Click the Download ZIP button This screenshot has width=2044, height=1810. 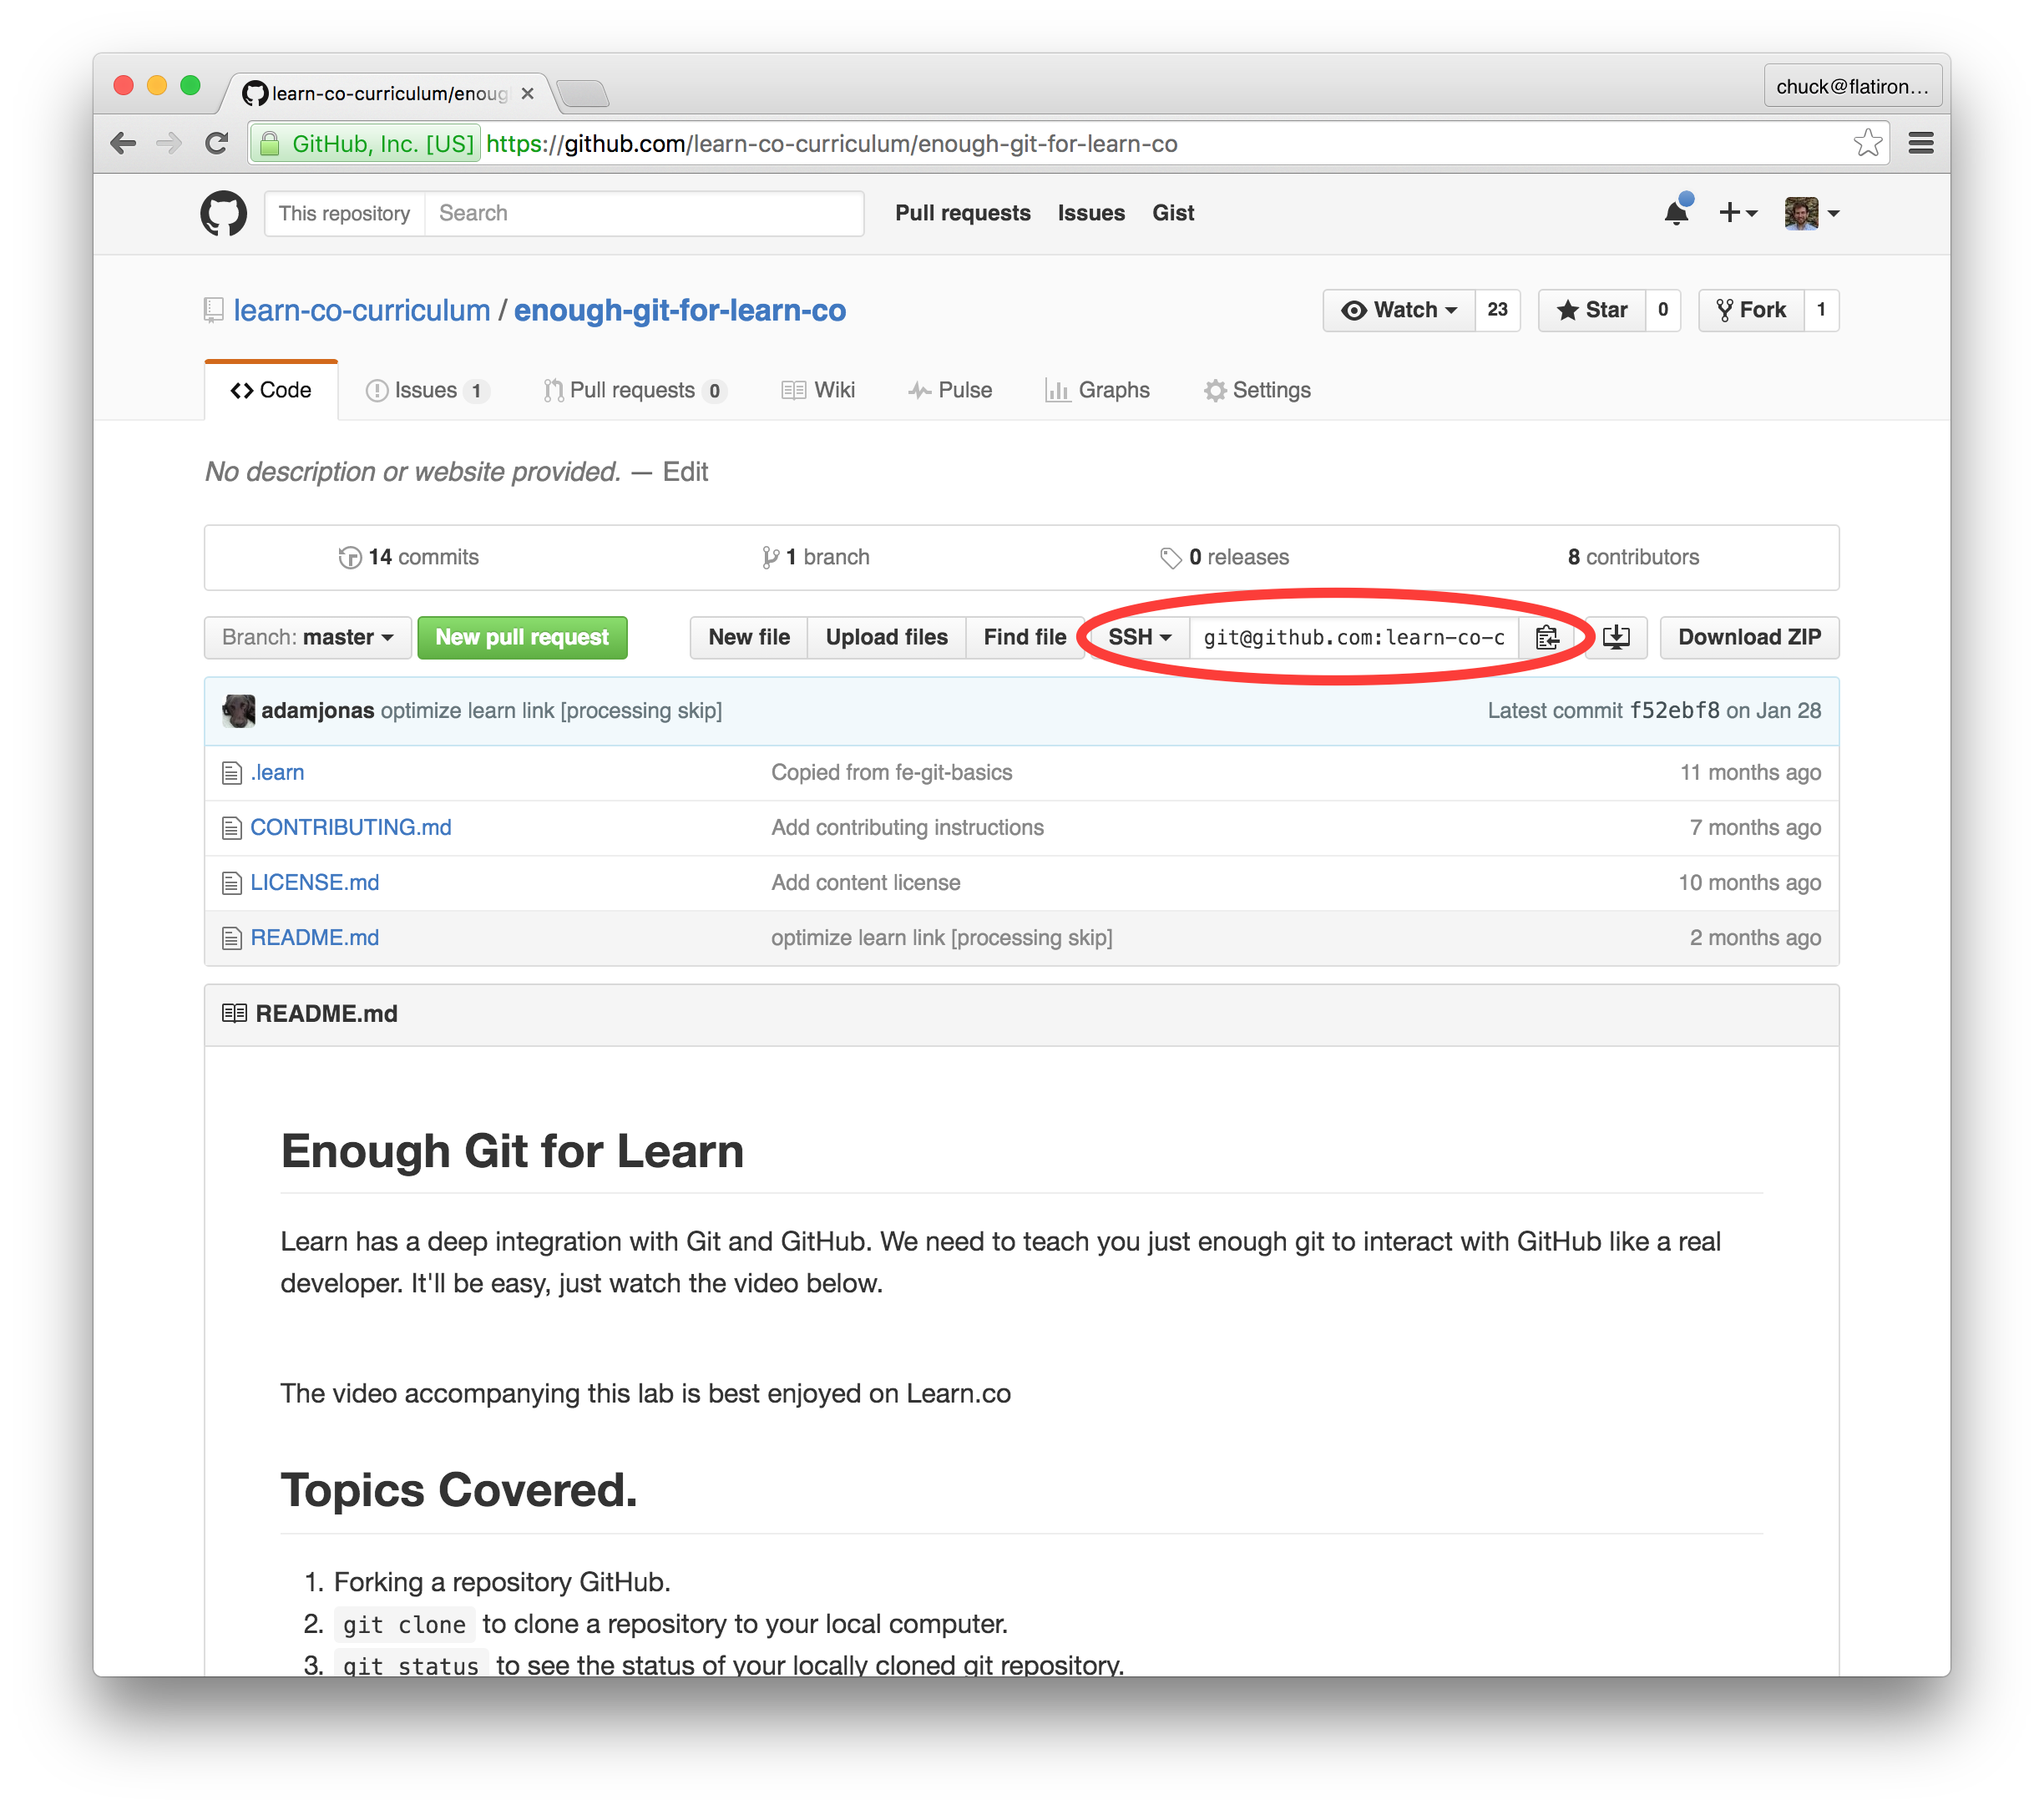tap(1747, 636)
